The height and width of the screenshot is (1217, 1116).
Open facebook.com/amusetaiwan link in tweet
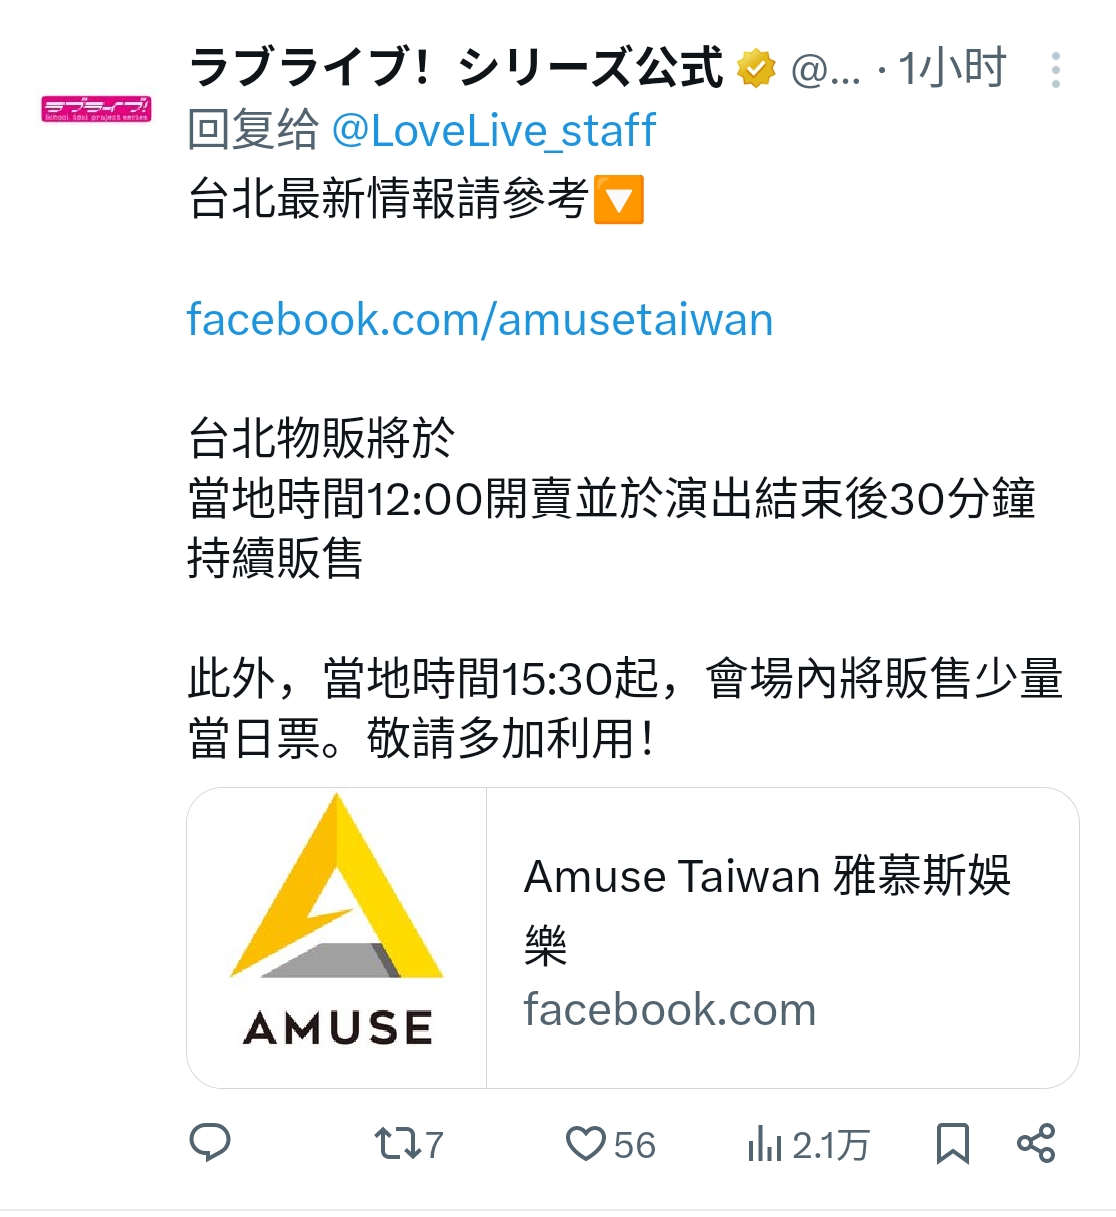[480, 320]
